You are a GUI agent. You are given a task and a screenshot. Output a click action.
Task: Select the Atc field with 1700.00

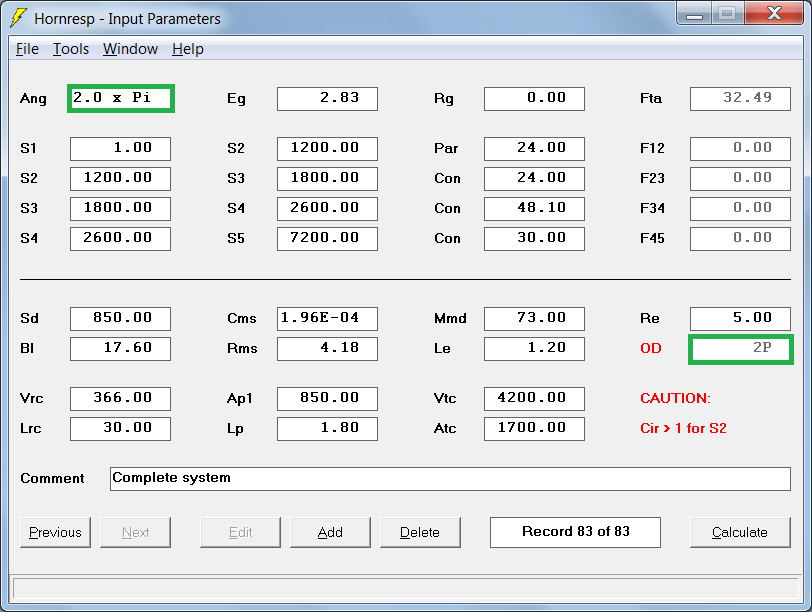[x=534, y=429]
